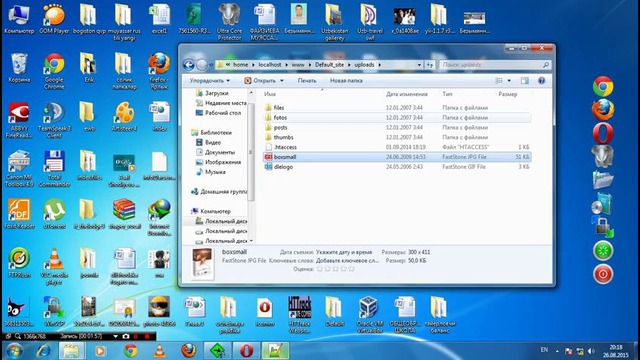Click the Печать toolbar button
Screen dimensions: 640x360
tap(307, 80)
